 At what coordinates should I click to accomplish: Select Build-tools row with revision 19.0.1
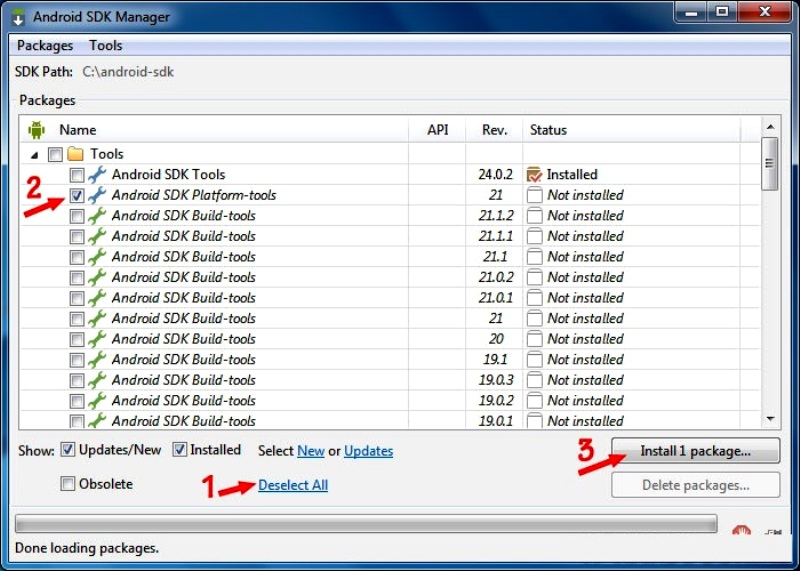tap(184, 421)
